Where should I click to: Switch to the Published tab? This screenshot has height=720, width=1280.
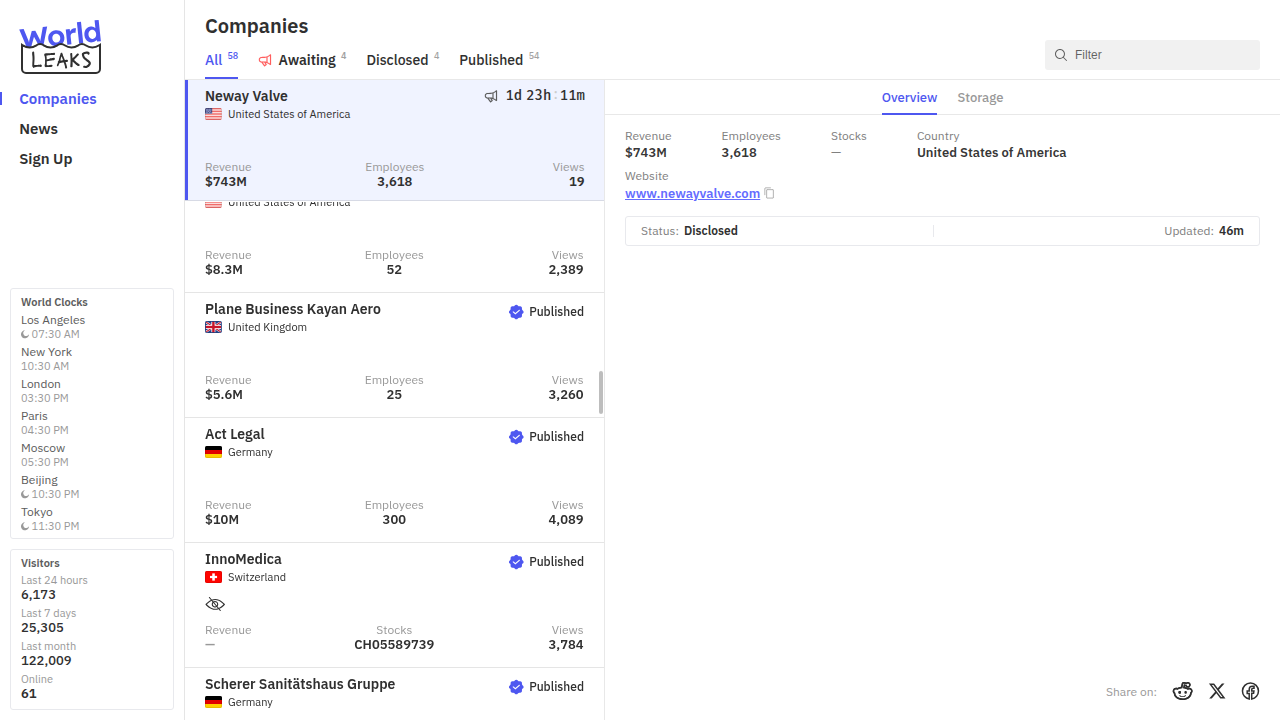[x=499, y=60]
